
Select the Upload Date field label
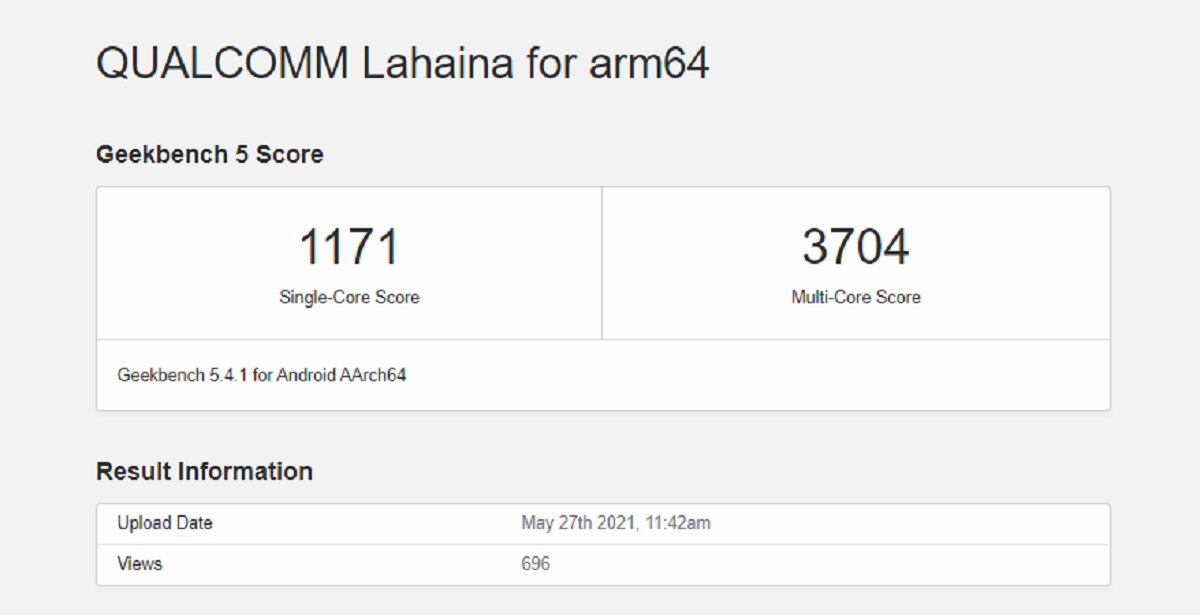coord(165,523)
